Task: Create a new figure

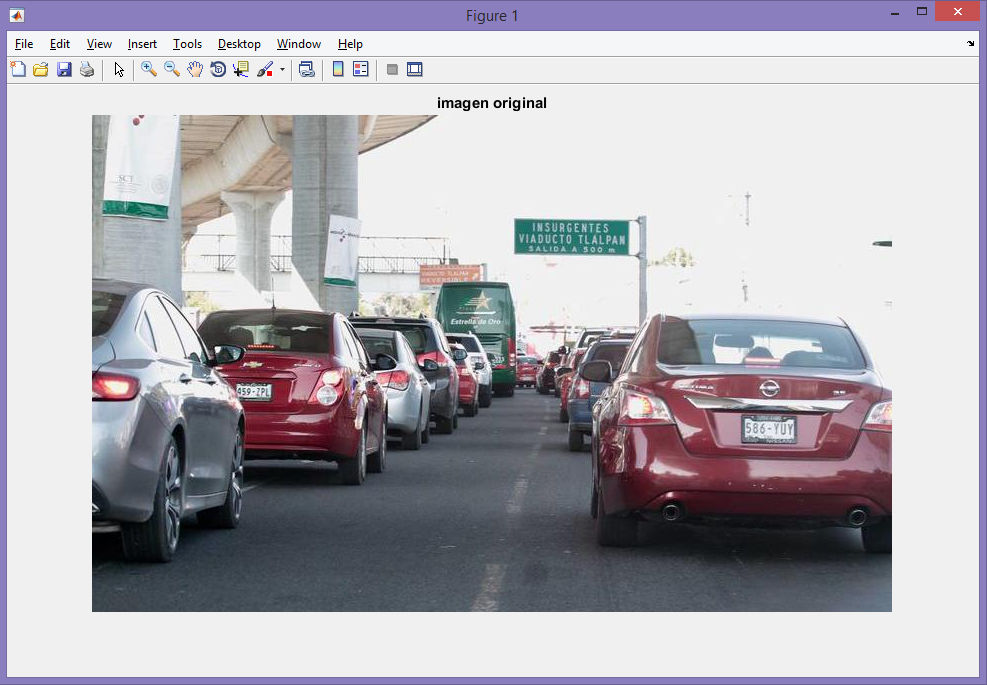Action: pyautogui.click(x=18, y=69)
